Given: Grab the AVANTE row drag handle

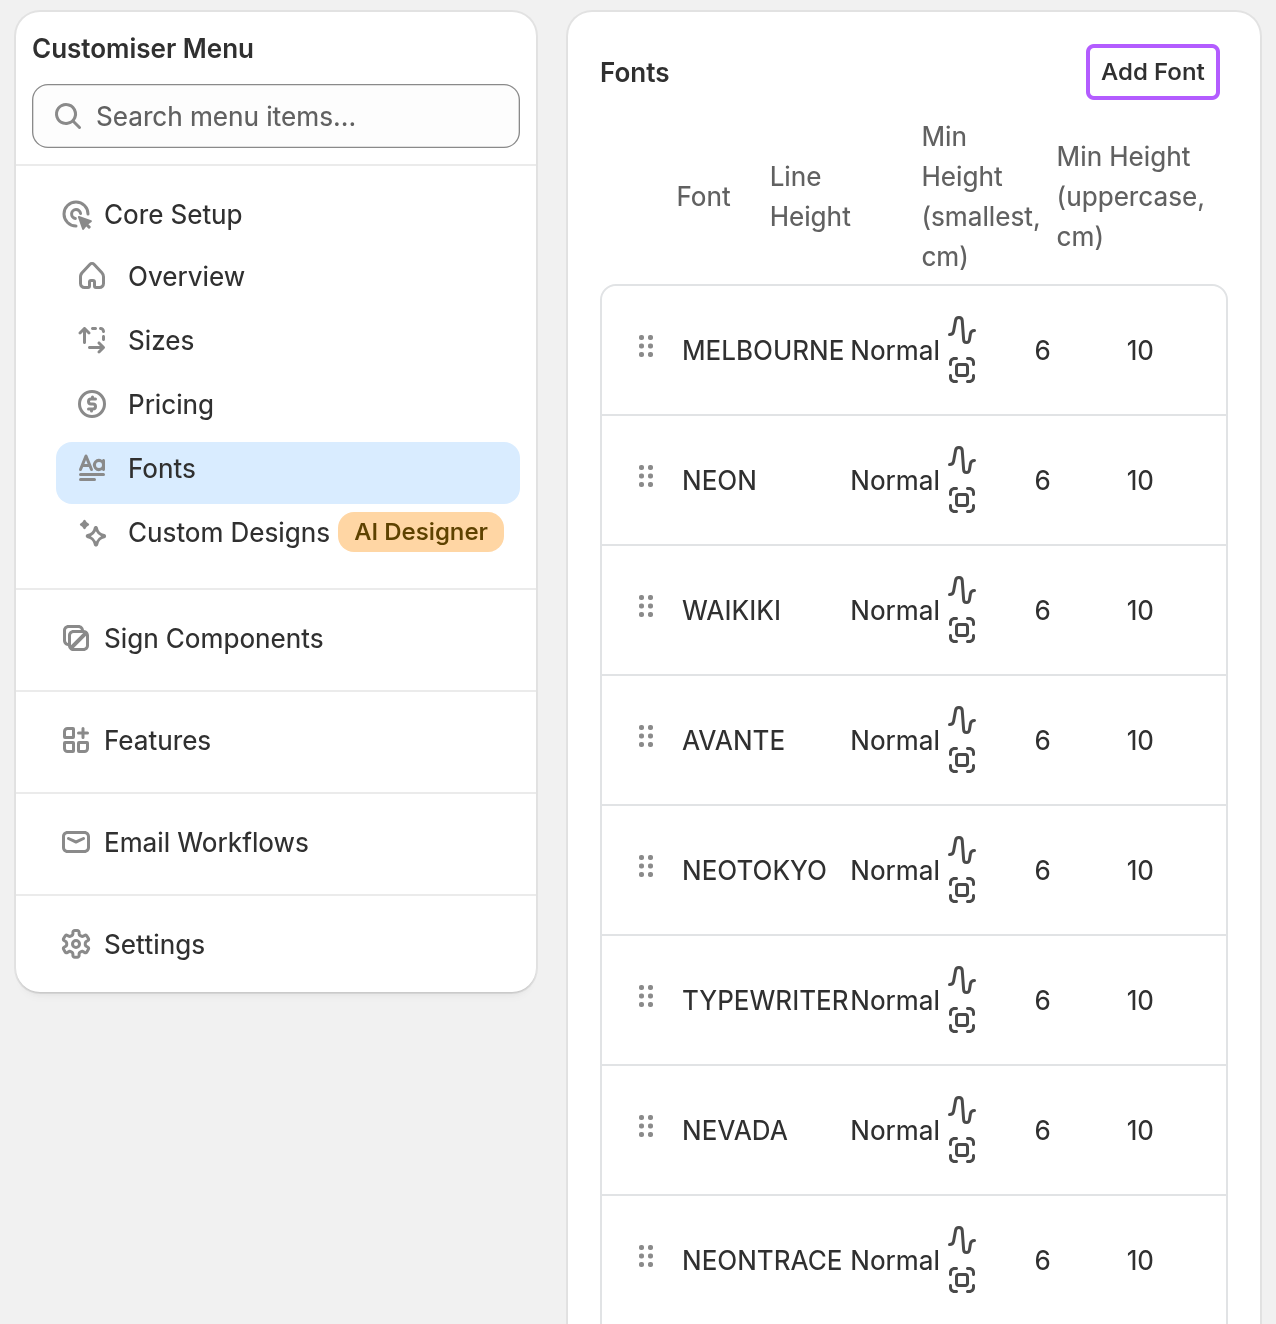Looking at the screenshot, I should 646,736.
